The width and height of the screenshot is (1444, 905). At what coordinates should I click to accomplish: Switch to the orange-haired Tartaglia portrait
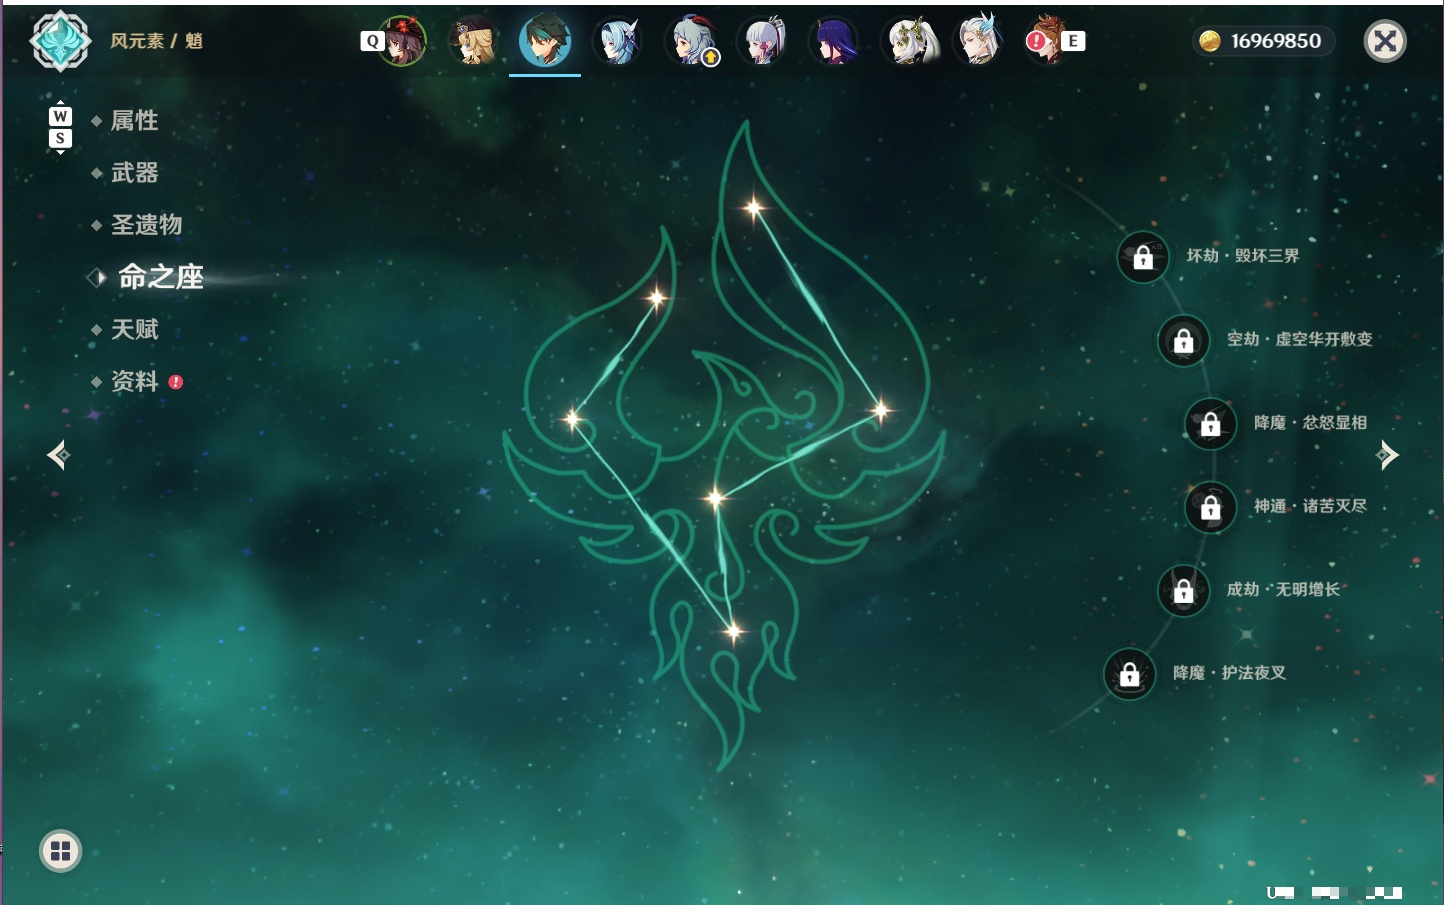pos(1049,41)
